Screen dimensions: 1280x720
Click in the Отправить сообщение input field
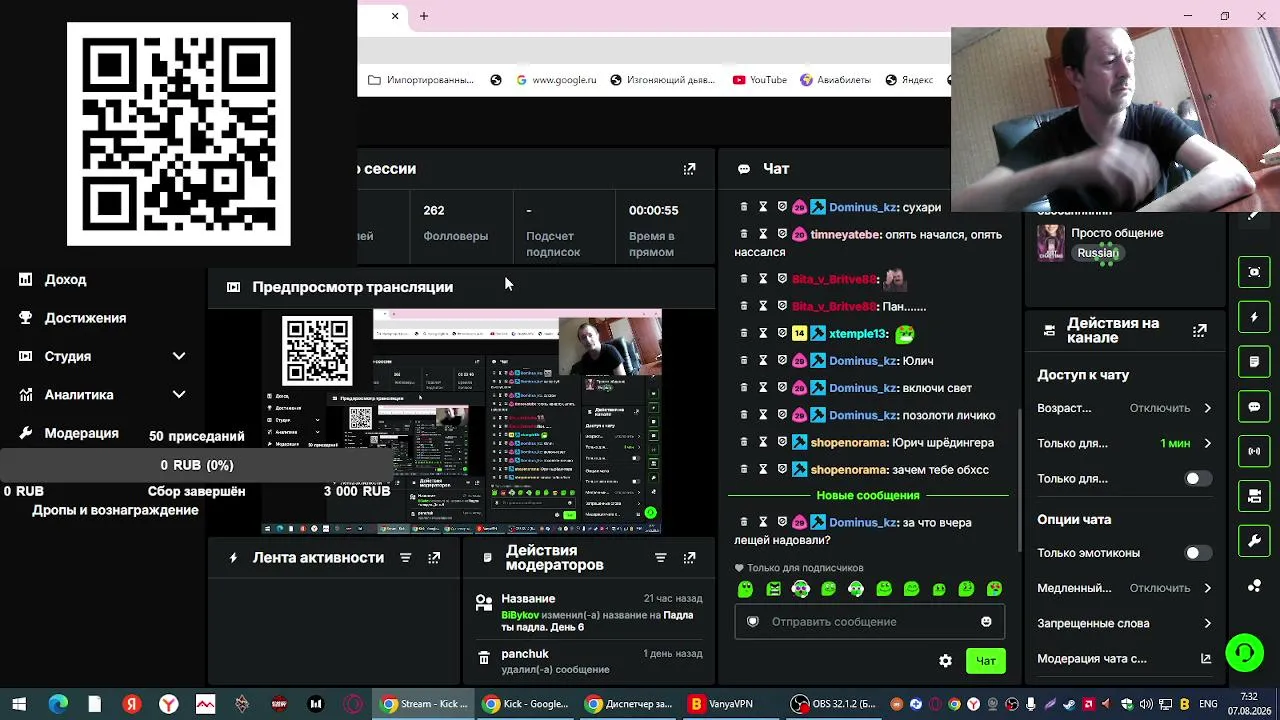tap(868, 622)
